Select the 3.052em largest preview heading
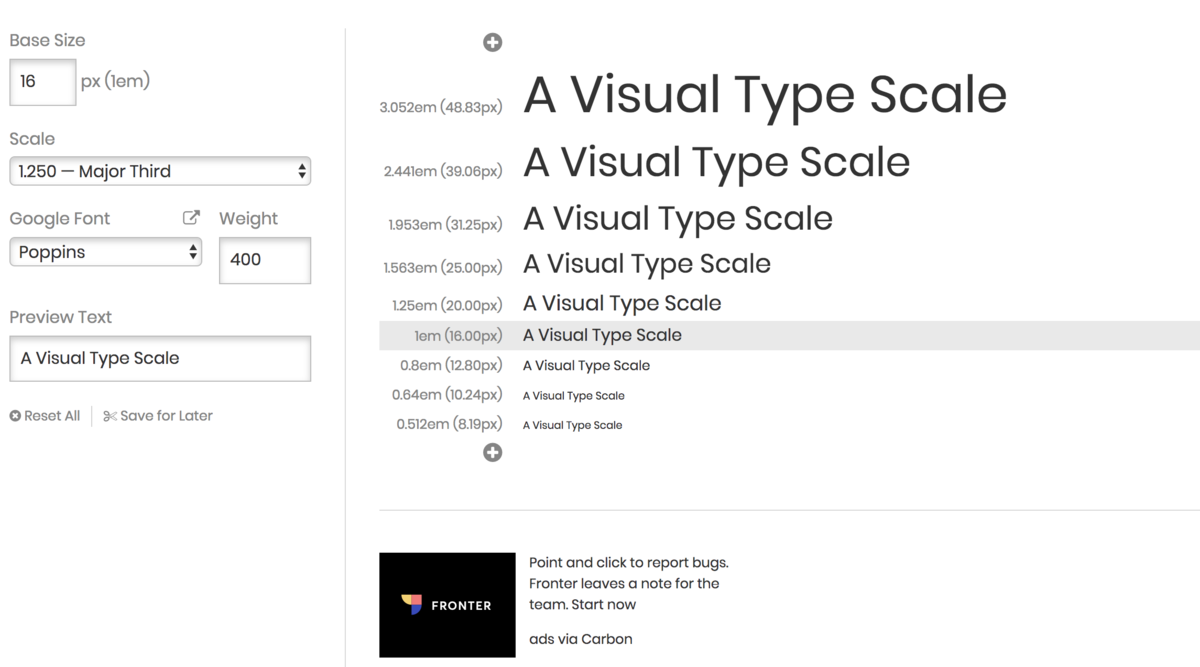1200x667 pixels. pos(764,95)
